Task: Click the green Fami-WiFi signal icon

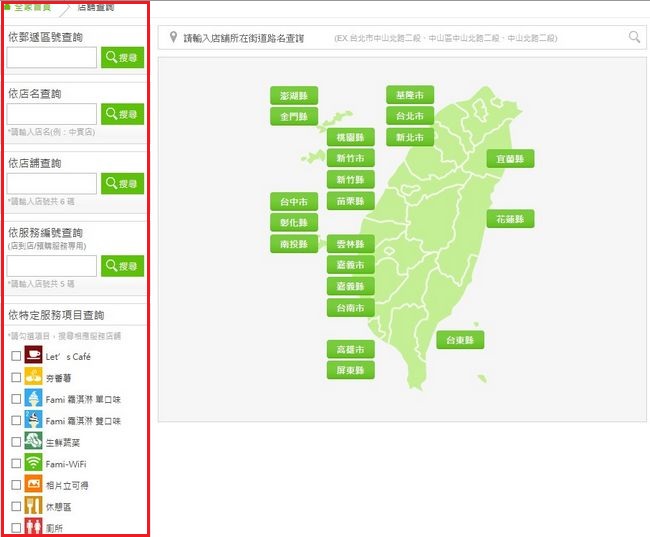Action: click(x=33, y=463)
